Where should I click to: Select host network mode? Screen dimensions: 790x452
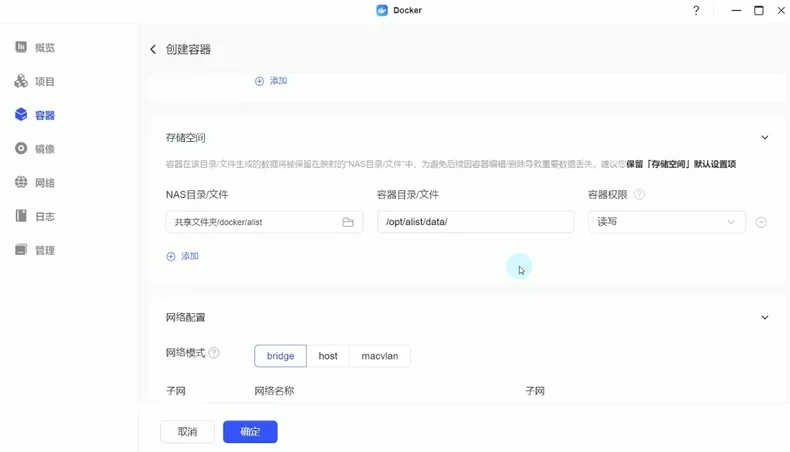328,356
